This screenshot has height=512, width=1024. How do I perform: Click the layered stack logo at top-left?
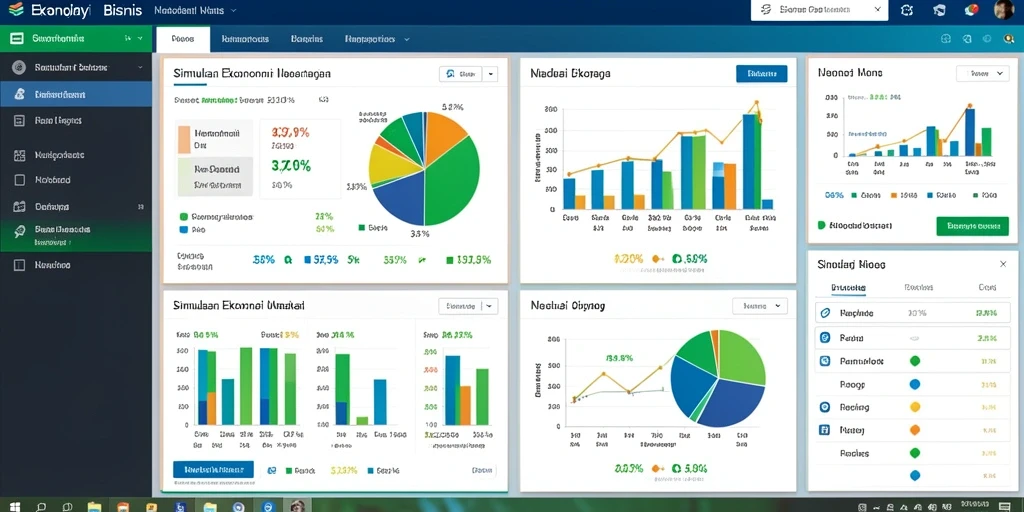[x=16, y=10]
